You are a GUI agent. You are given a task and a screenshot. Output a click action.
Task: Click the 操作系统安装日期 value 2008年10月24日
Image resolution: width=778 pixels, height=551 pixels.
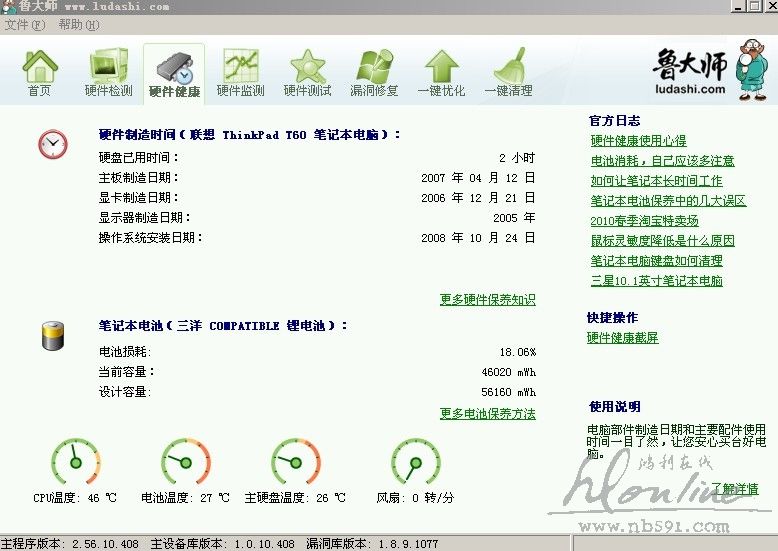pyautogui.click(x=478, y=238)
